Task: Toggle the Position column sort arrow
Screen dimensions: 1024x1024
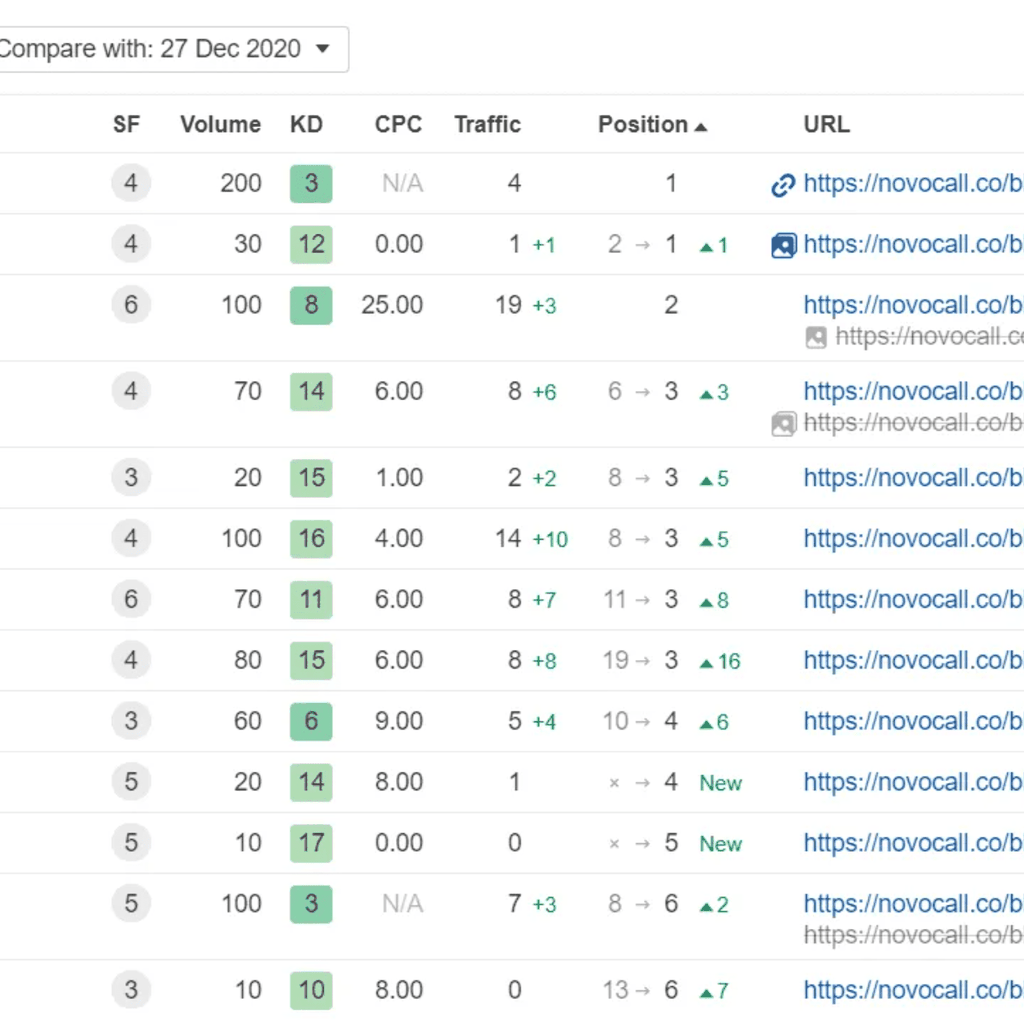Action: [x=701, y=126]
